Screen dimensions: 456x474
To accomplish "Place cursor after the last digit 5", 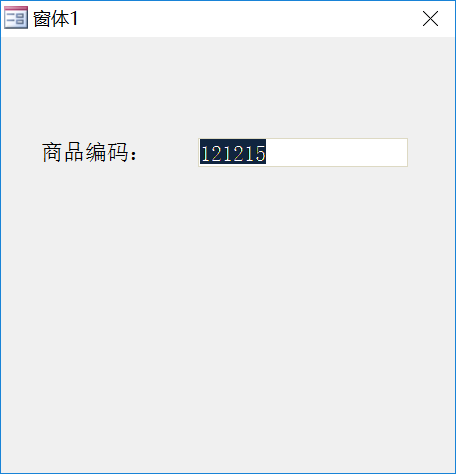I will [266, 152].
